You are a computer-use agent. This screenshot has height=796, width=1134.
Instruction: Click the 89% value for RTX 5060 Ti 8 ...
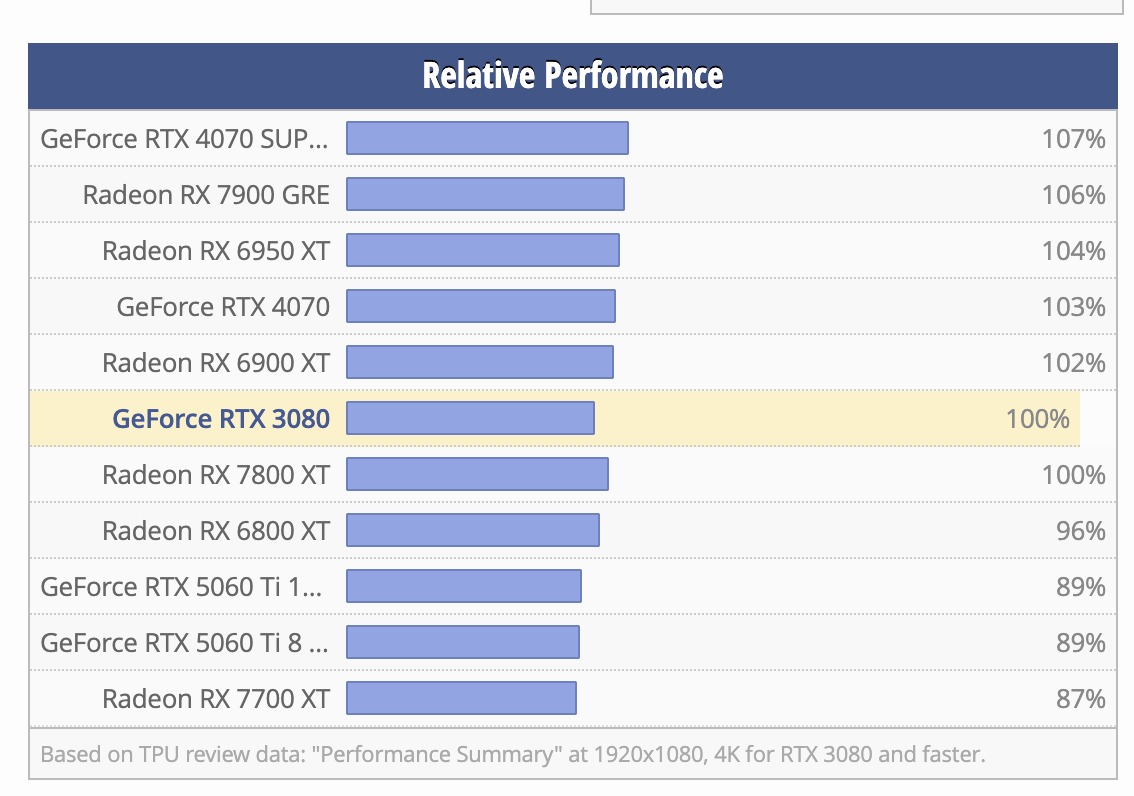point(1080,643)
